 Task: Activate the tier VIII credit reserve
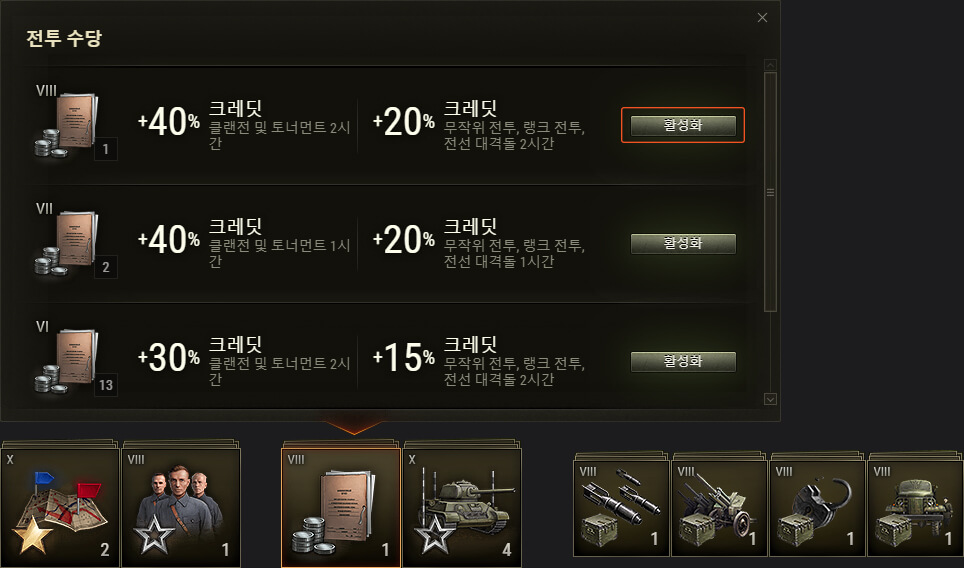coord(683,125)
